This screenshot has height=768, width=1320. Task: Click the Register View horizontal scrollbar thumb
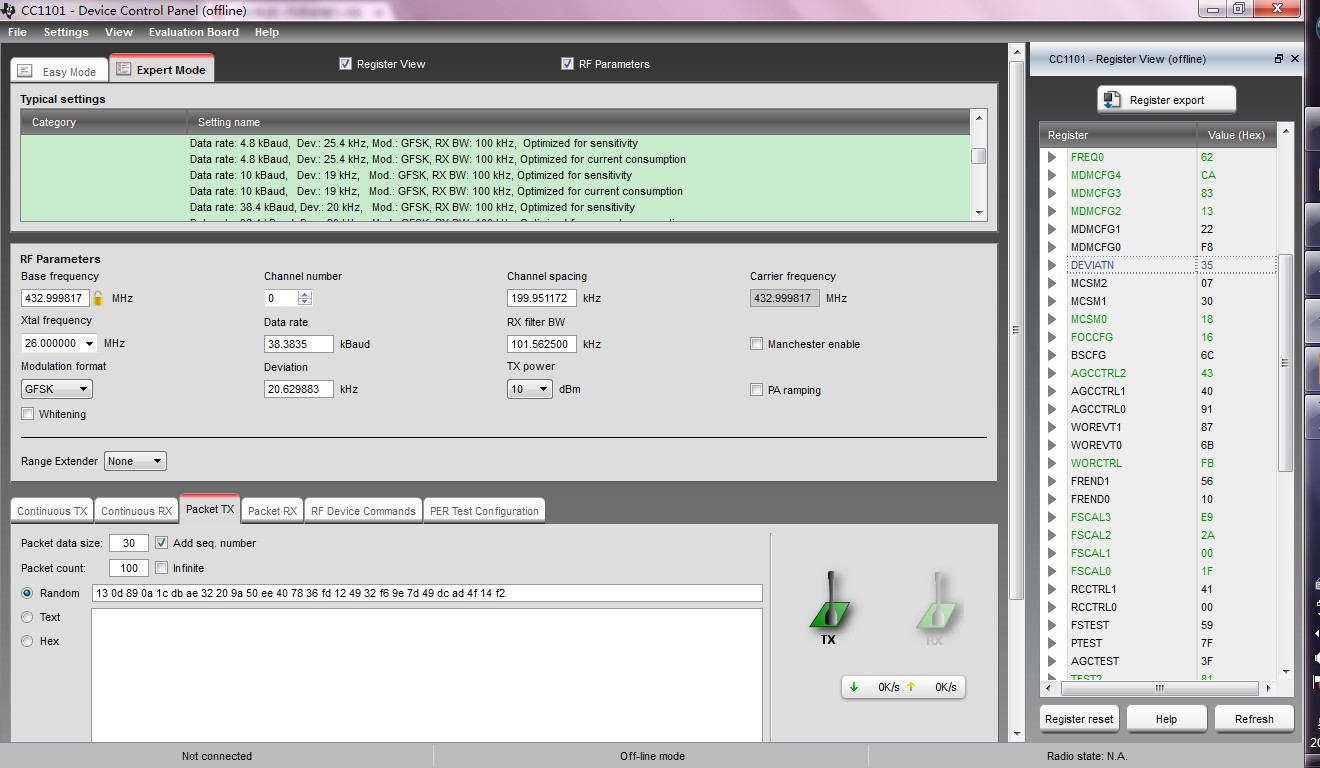[x=1160, y=688]
